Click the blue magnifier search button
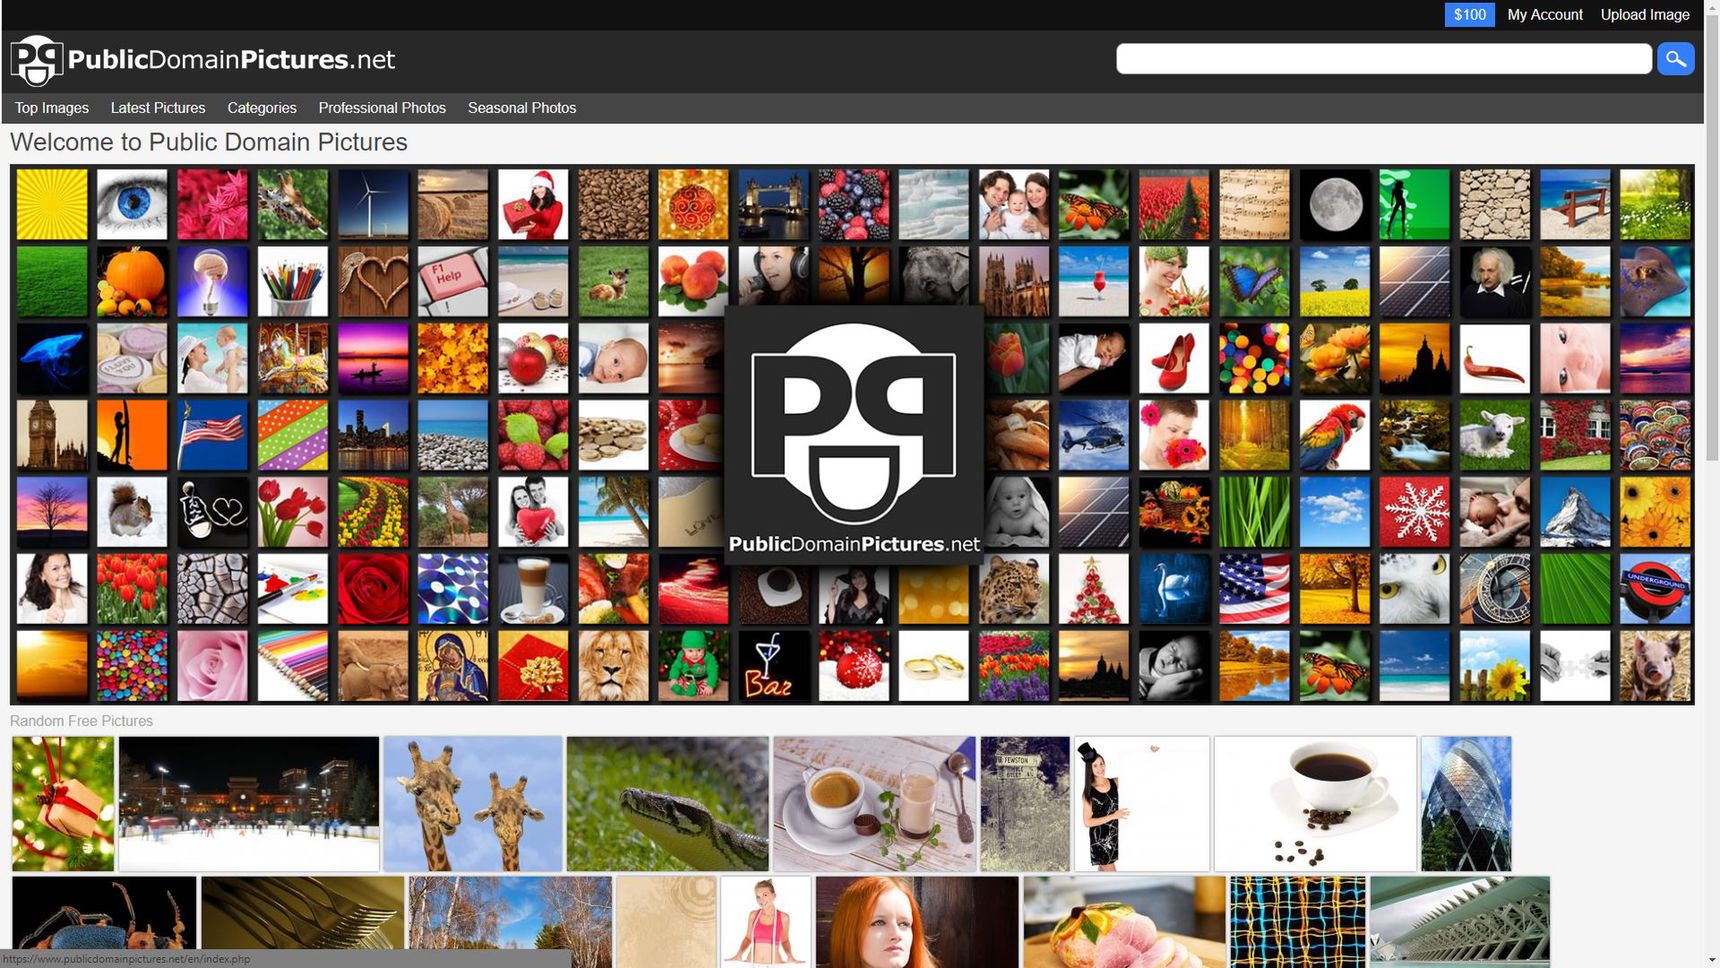Viewport: 1720px width, 968px height. point(1675,59)
